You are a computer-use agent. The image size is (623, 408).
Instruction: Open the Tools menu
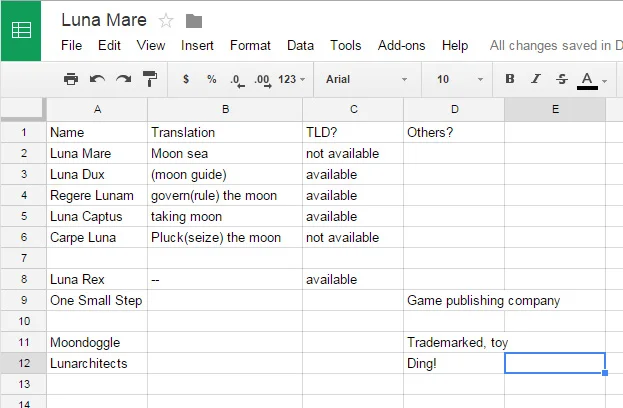click(x=346, y=45)
